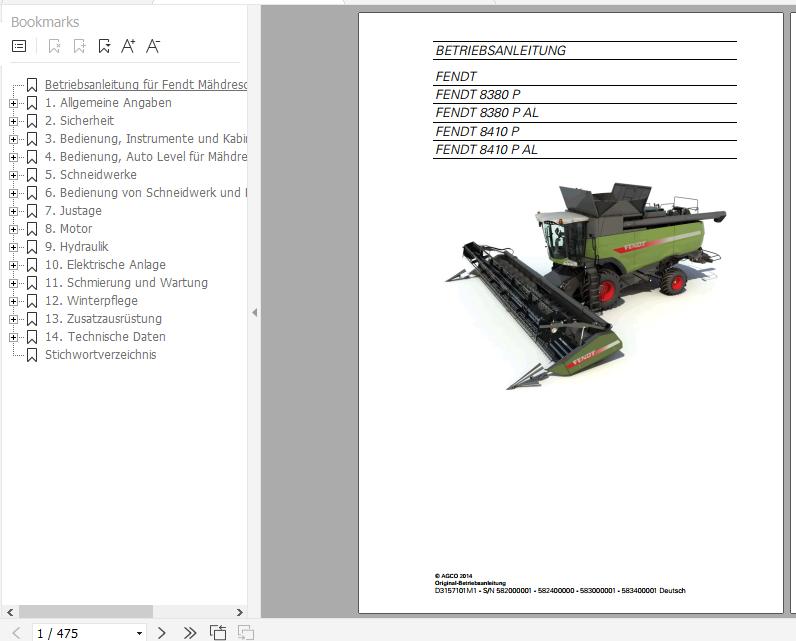
Task: Decrease bookmark text size
Action: (153, 46)
